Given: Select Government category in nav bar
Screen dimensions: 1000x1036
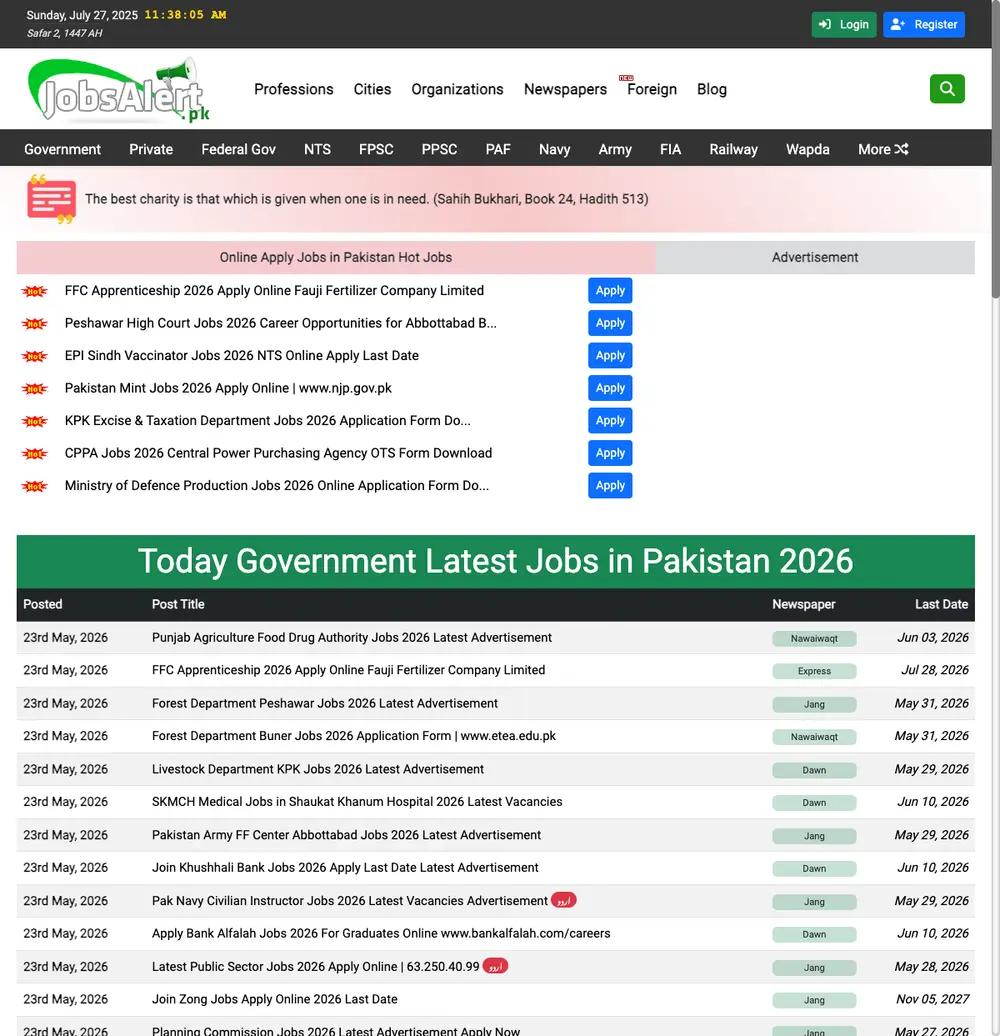Looking at the screenshot, I should 62,149.
